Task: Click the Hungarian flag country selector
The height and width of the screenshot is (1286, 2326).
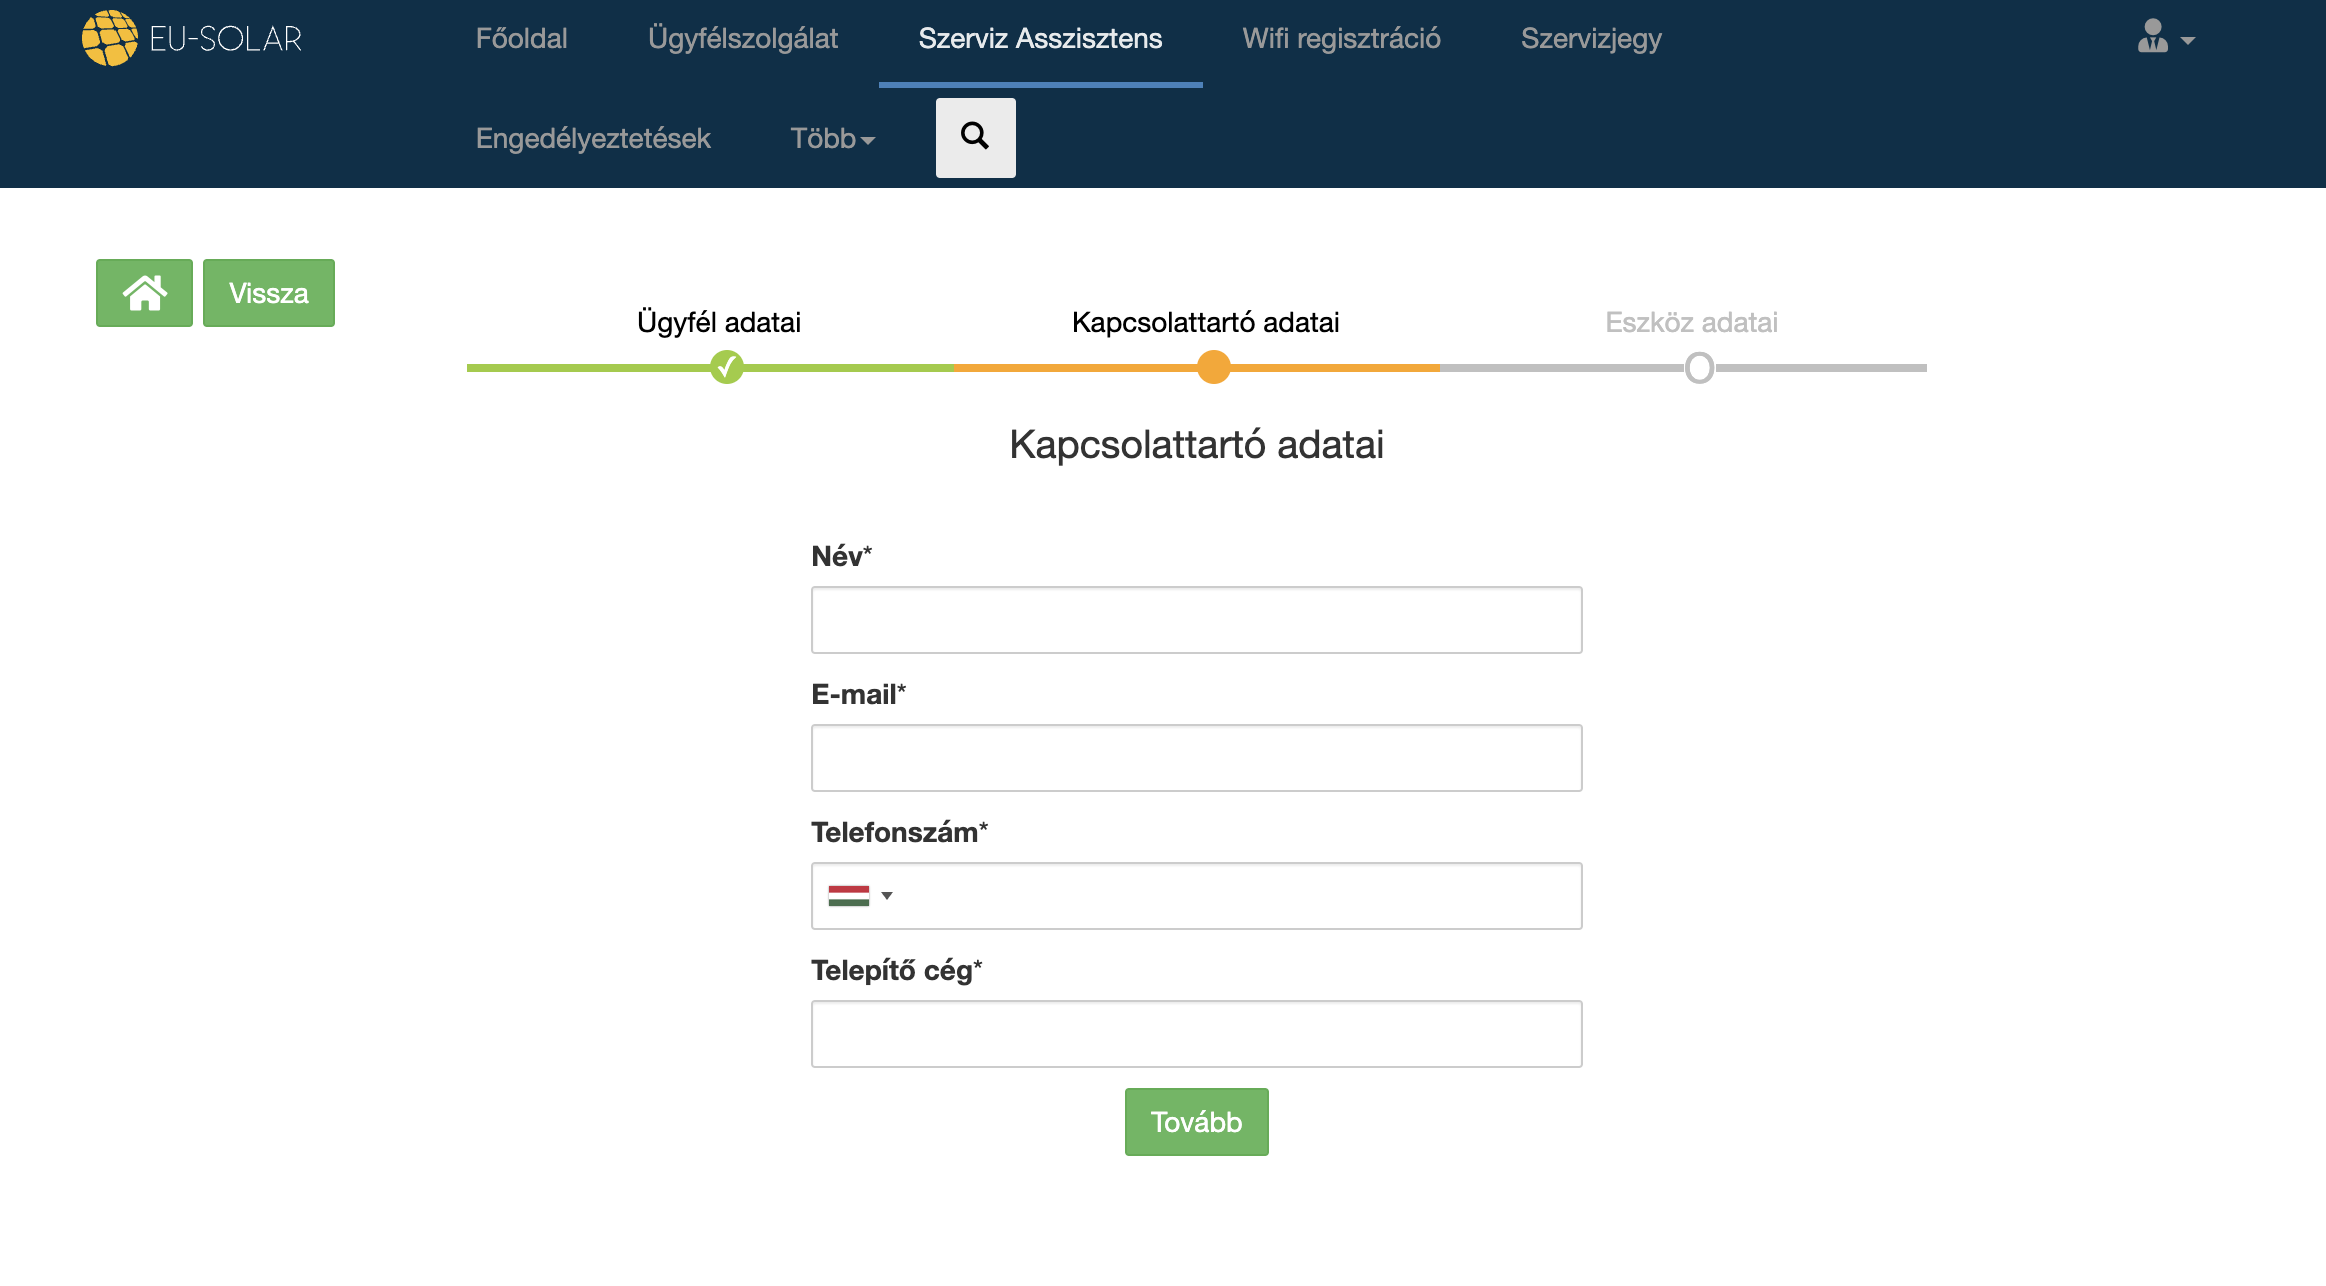Action: point(848,896)
